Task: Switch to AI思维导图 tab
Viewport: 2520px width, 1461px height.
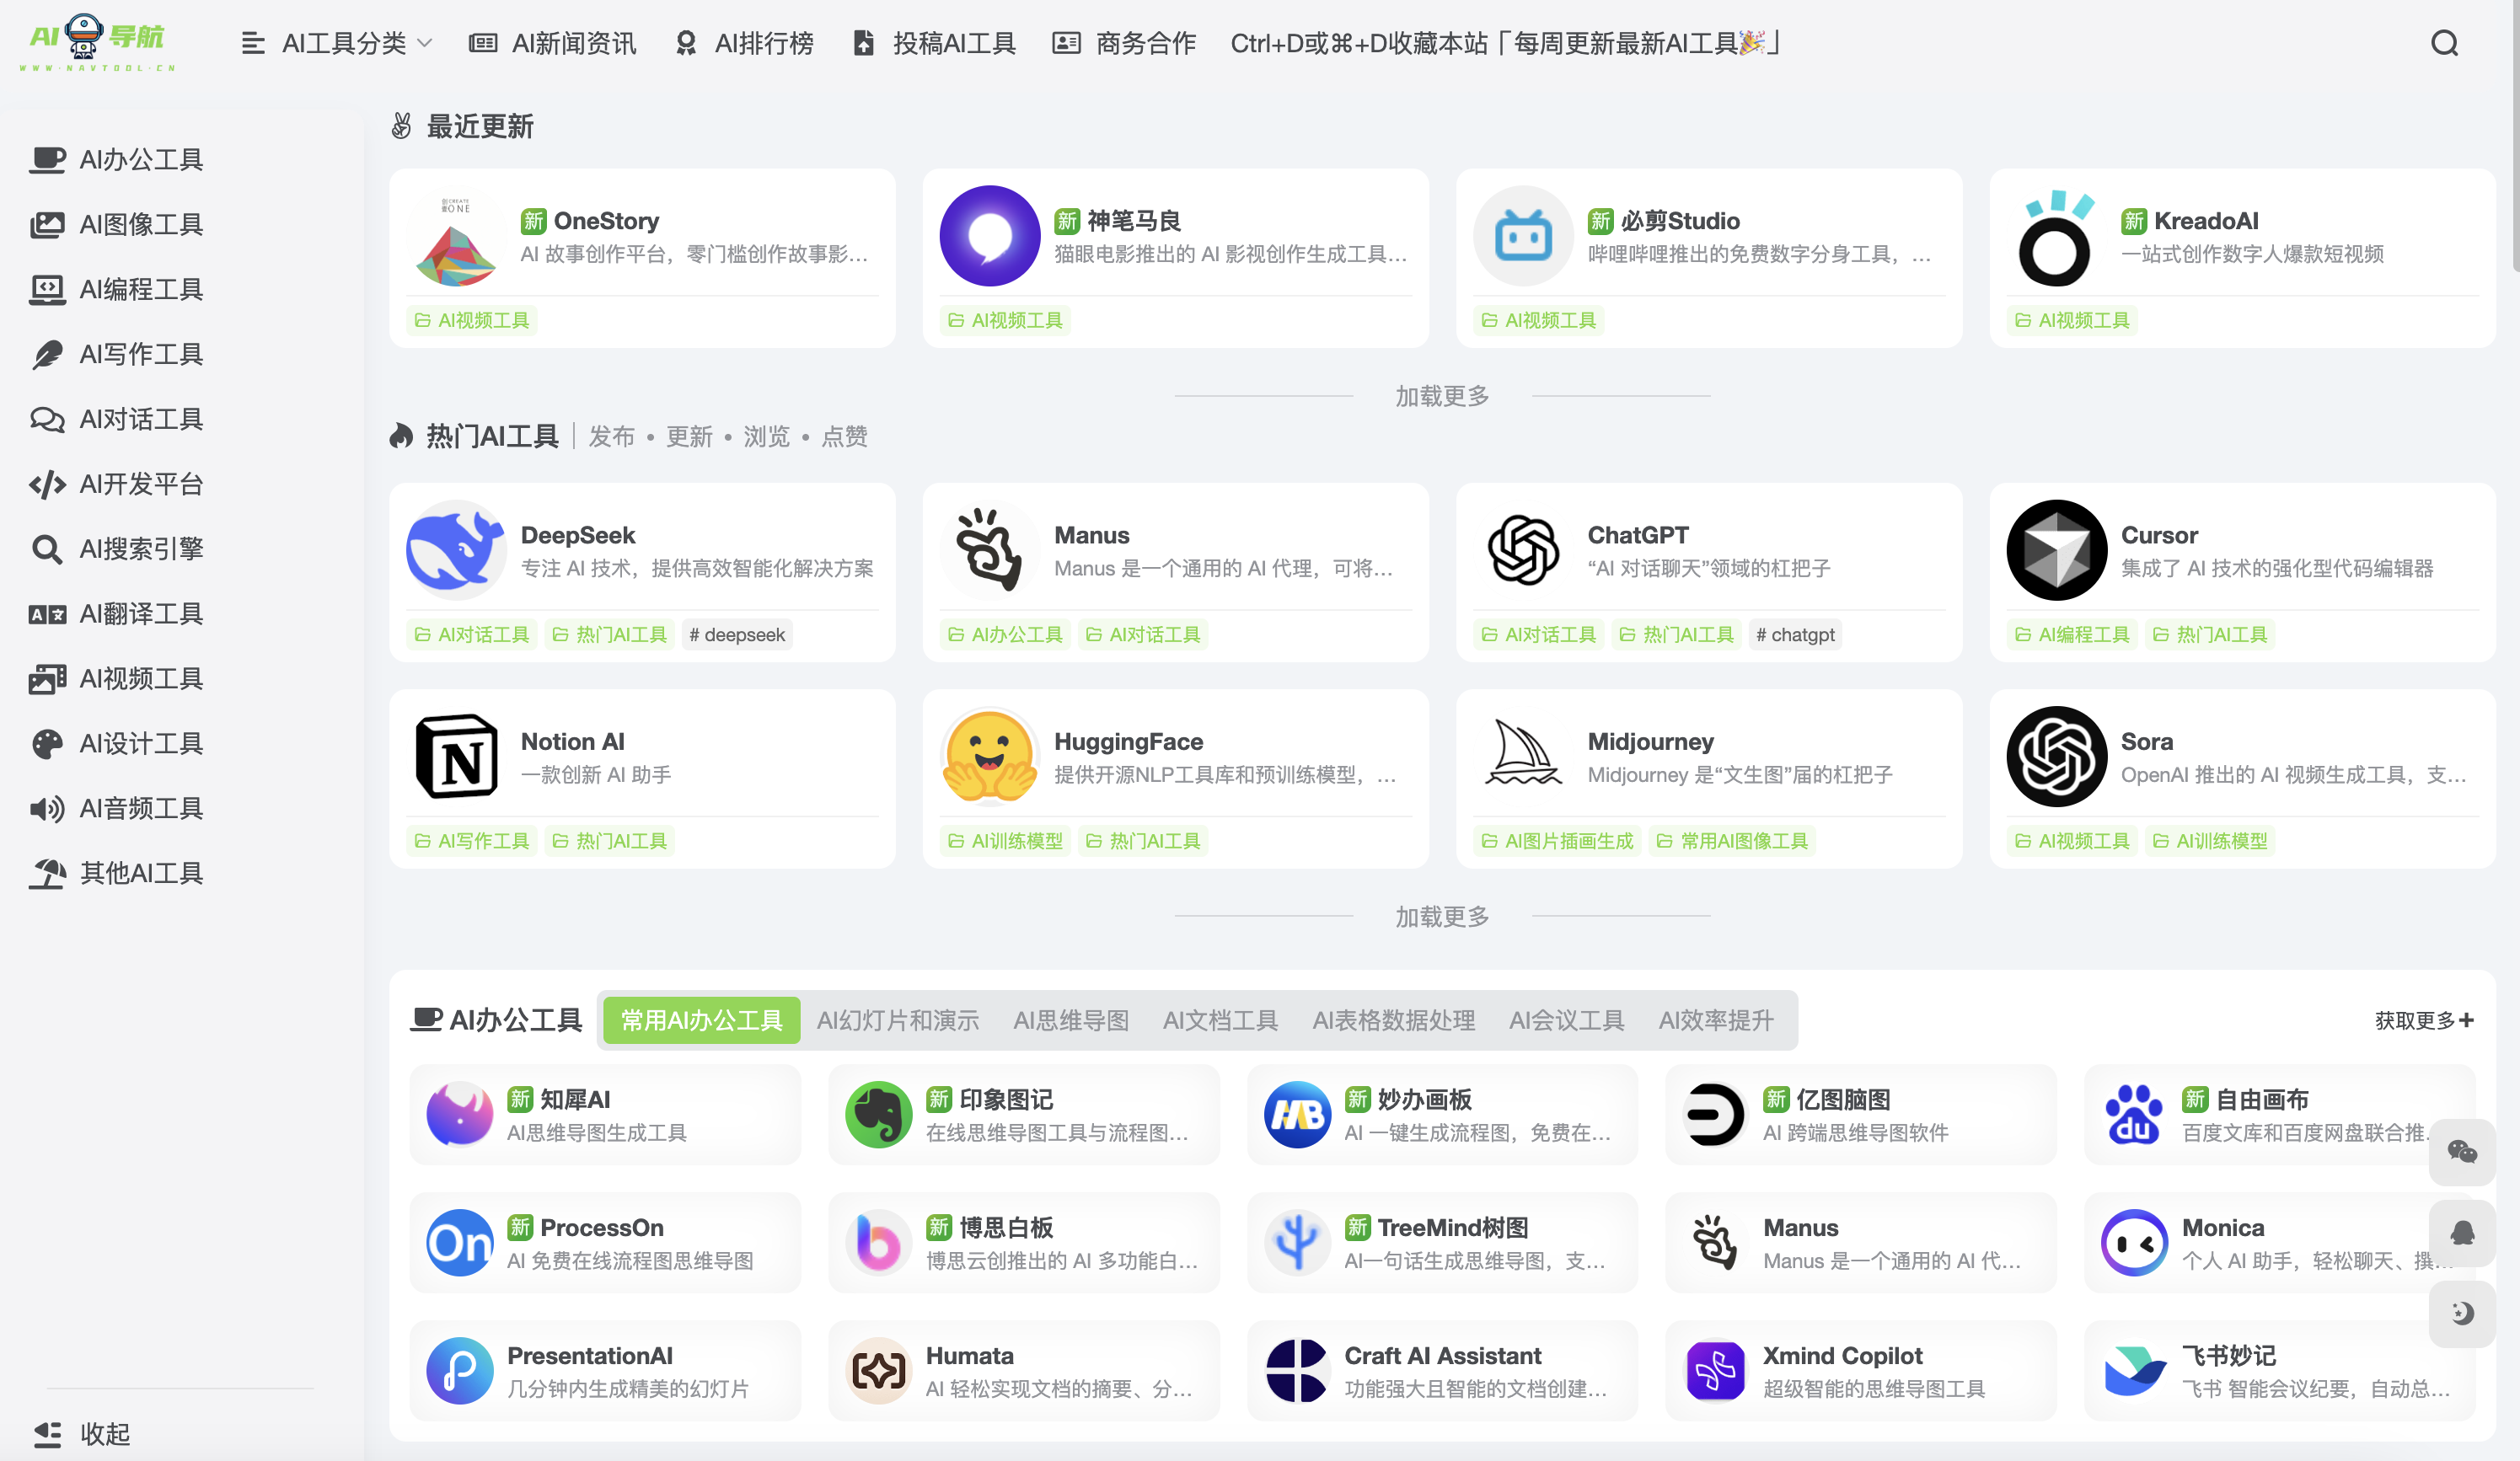Action: [x=1070, y=1020]
